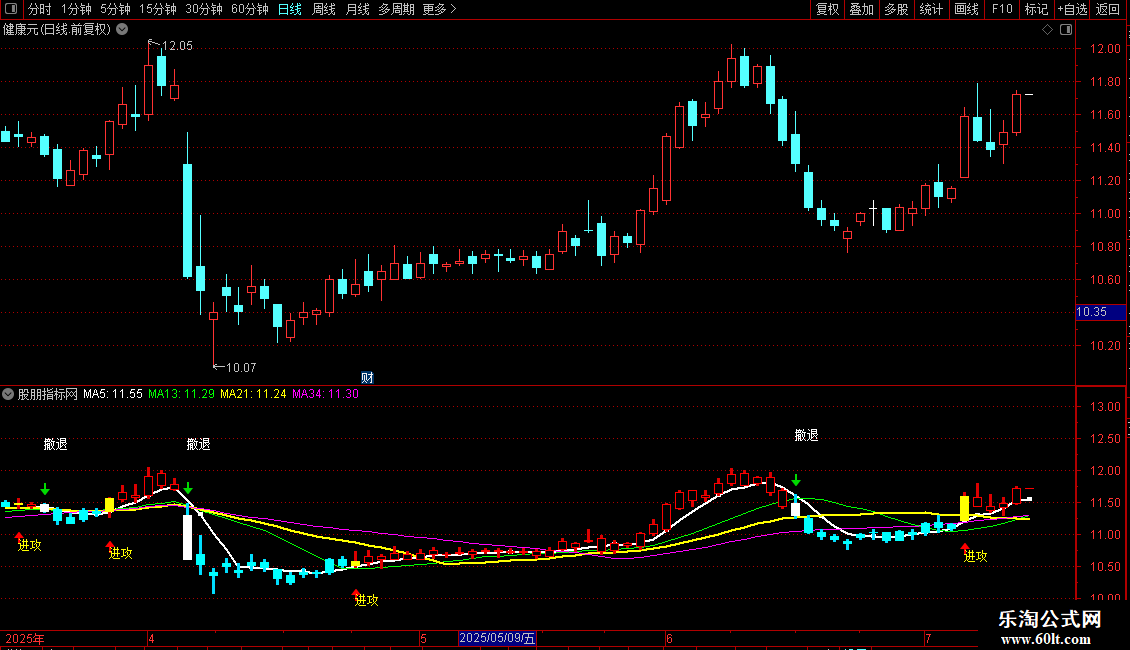Click the red up arrow above the lowest 进攻 label

355,592
